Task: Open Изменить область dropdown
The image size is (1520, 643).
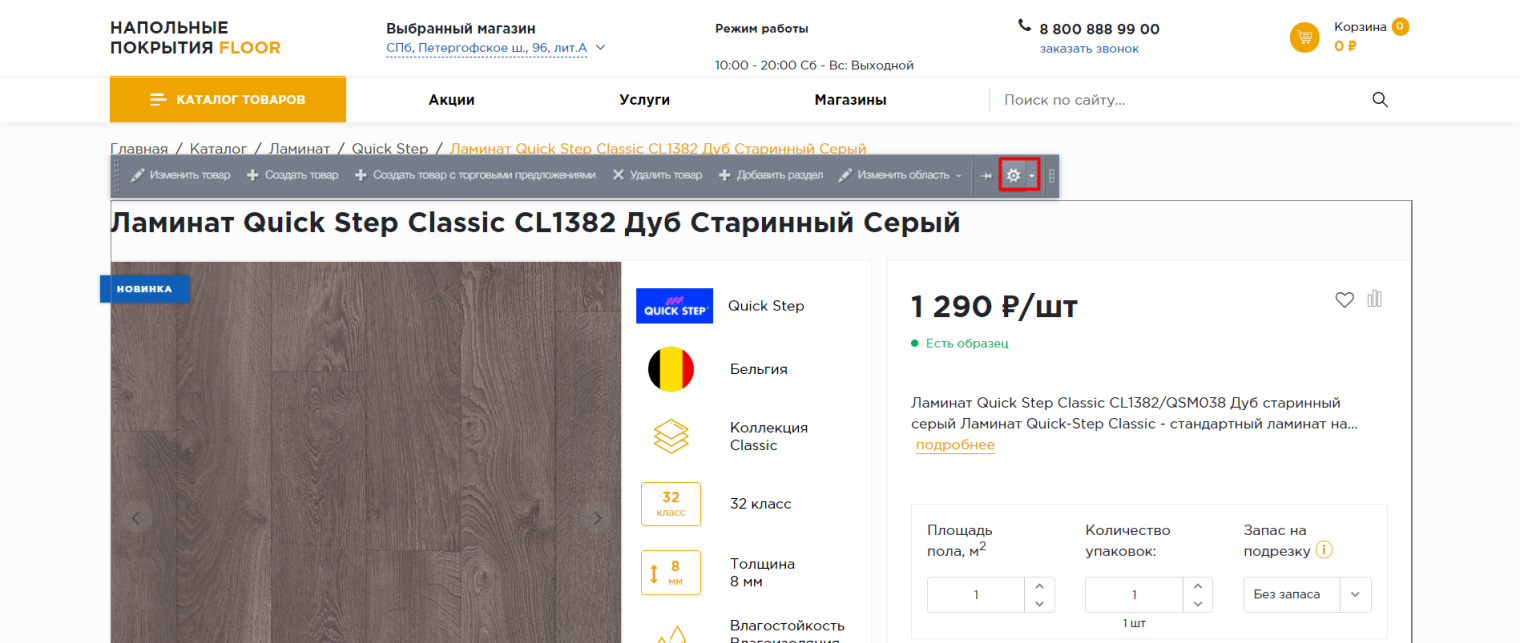Action: coord(900,176)
